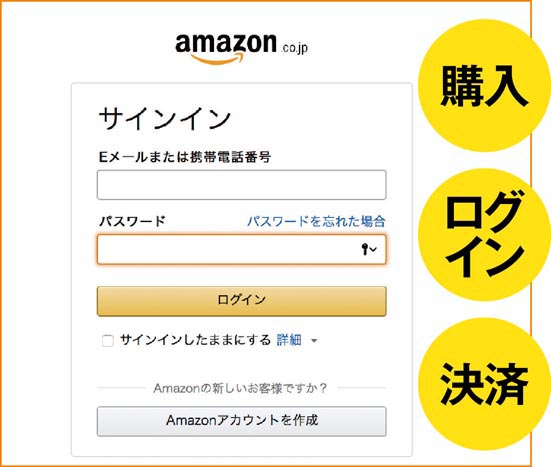Click the amazon.co.jp logo
This screenshot has width=551, height=467.
(241, 49)
